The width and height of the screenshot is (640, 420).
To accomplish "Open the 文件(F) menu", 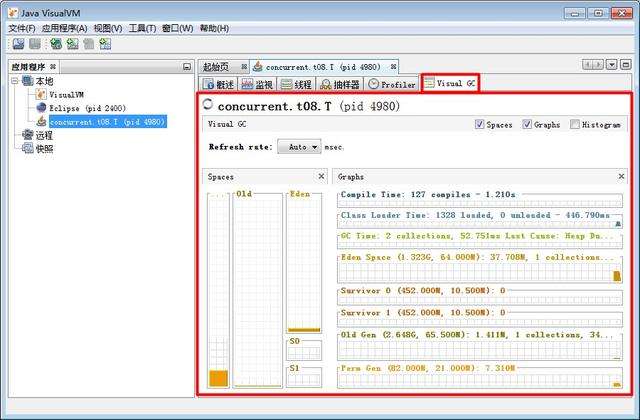I will point(22,29).
